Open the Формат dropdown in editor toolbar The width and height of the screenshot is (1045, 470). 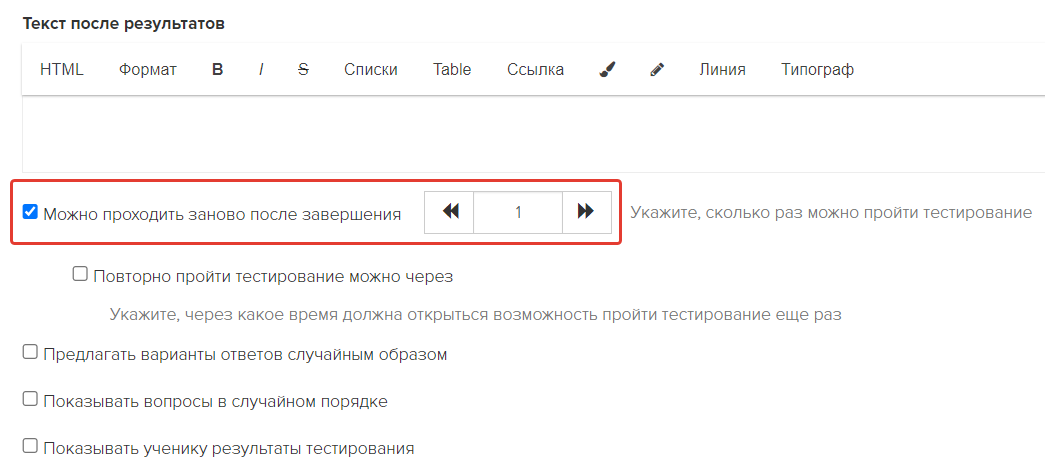[x=148, y=69]
